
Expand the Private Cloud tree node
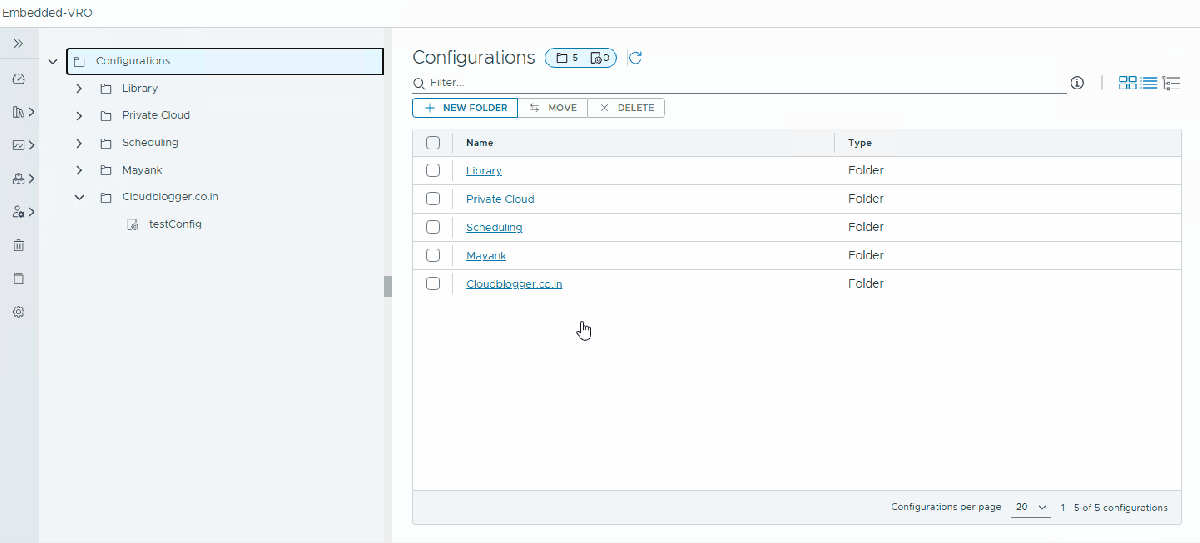[79, 115]
